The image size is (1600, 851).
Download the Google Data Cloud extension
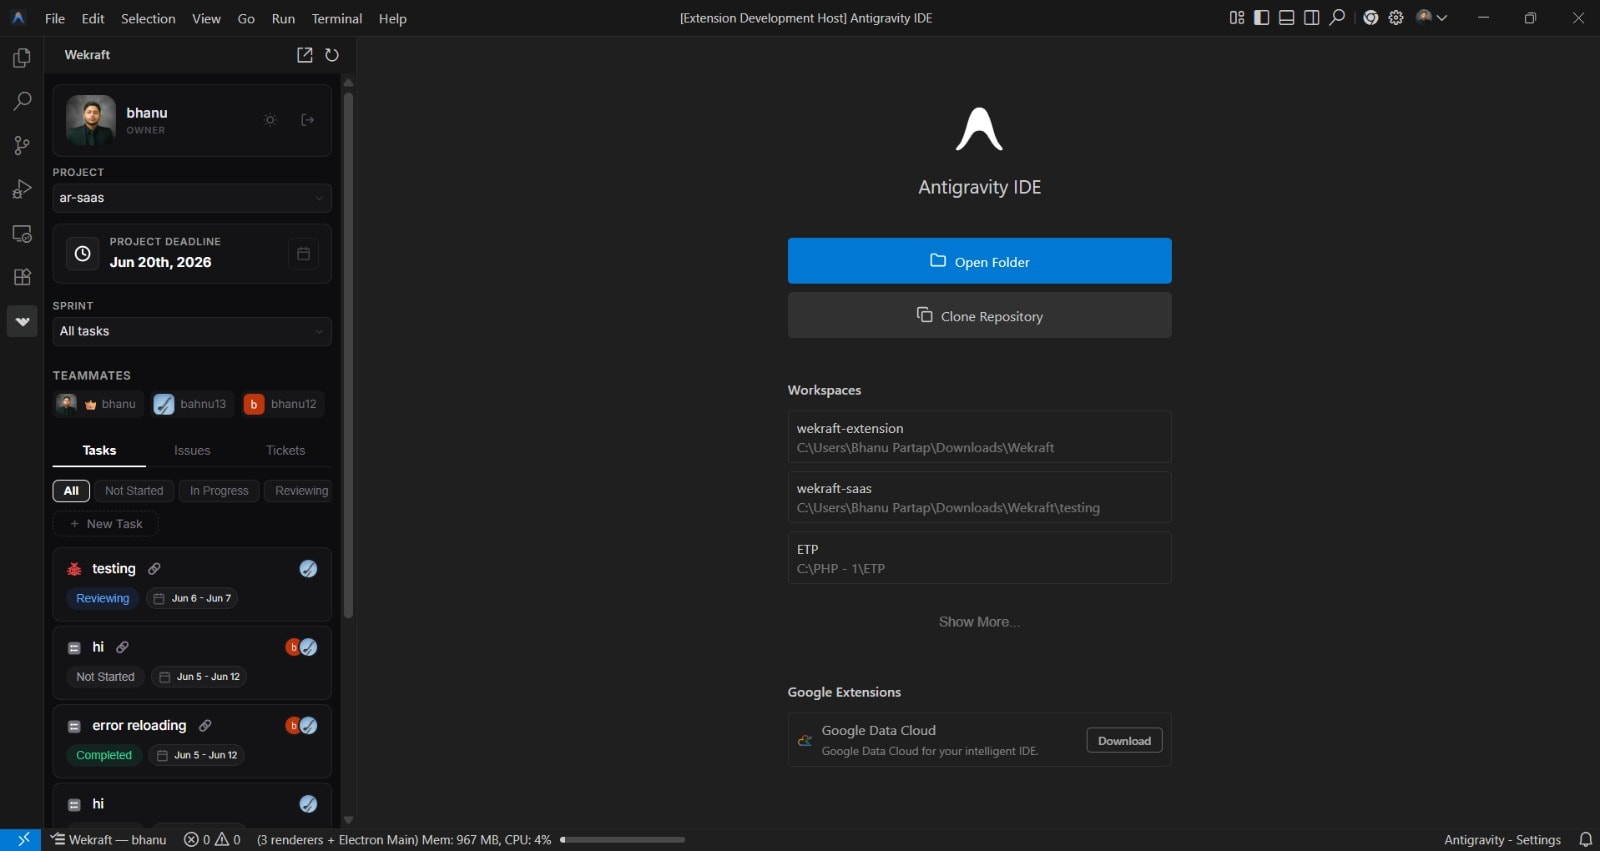coord(1124,741)
